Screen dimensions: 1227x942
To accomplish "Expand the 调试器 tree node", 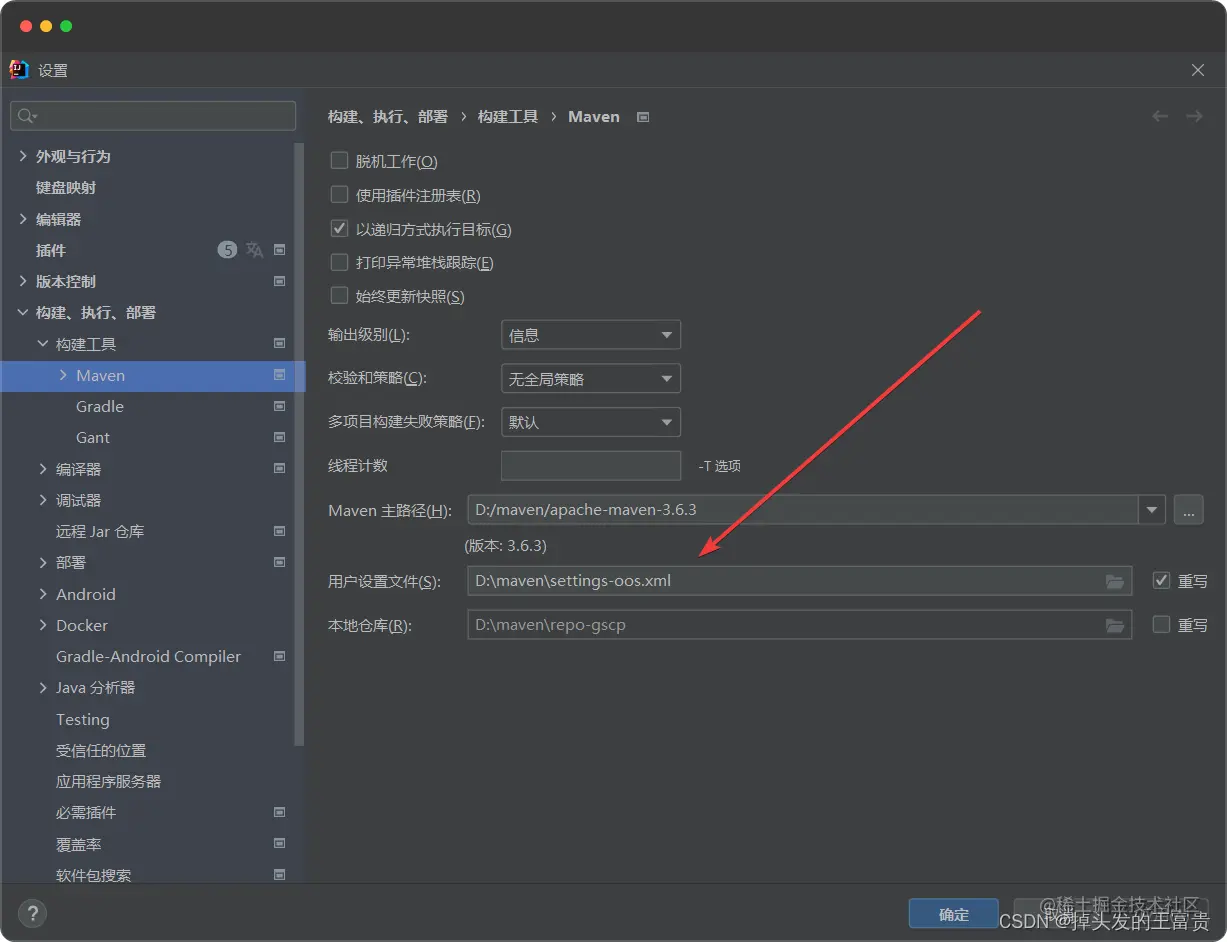I will click(43, 500).
